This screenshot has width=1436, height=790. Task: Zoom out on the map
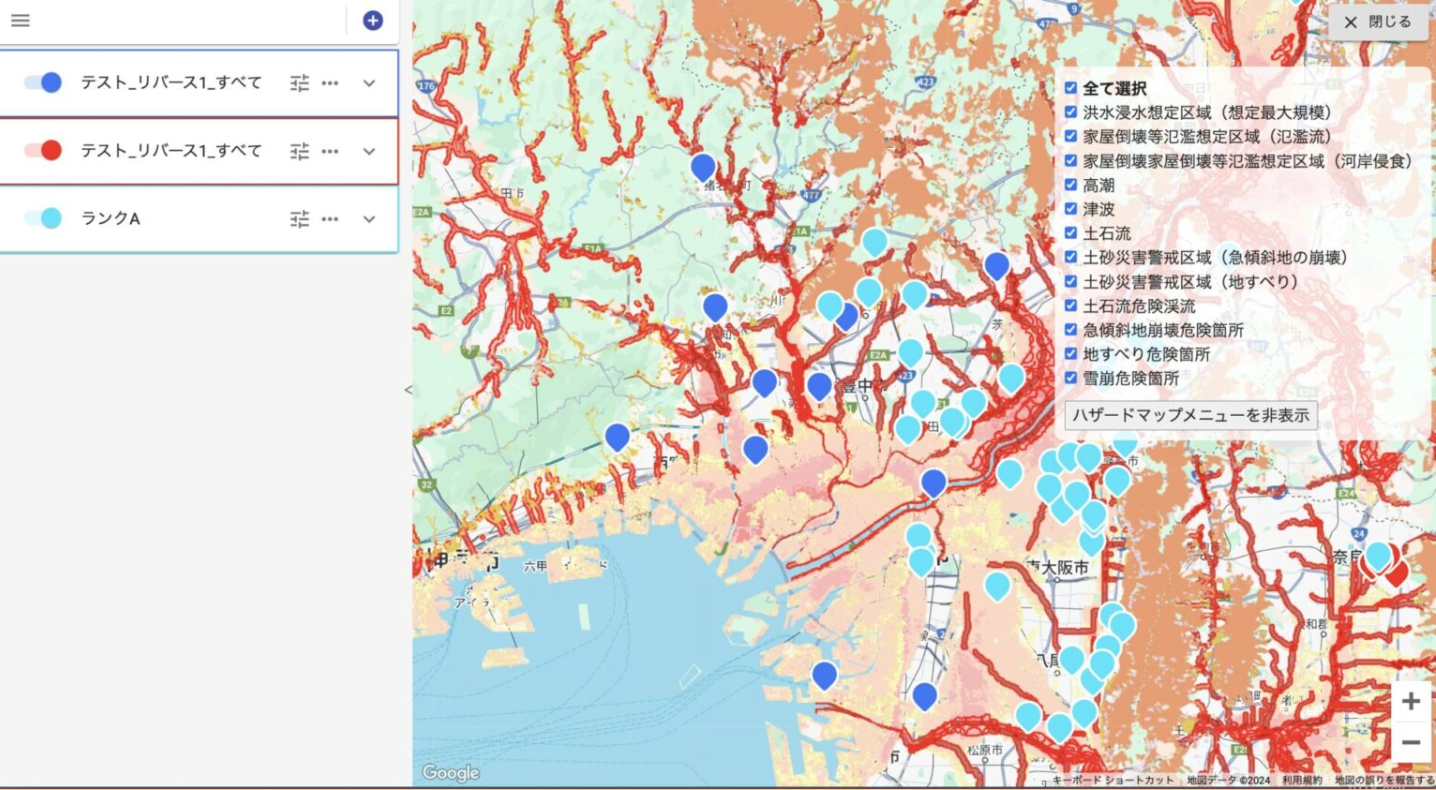tap(1410, 743)
